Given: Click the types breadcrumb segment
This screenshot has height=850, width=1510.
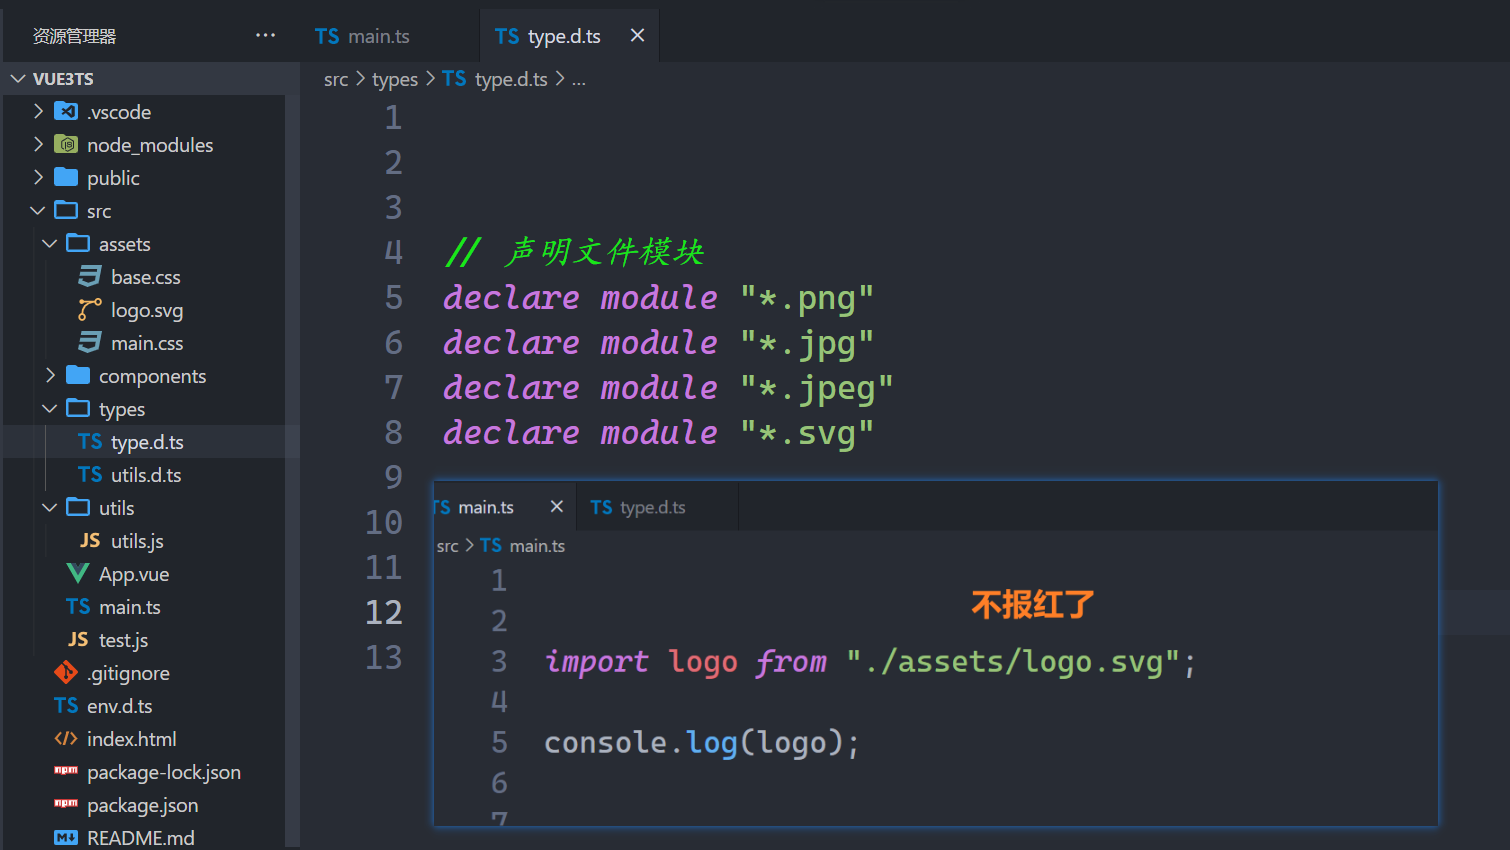Looking at the screenshot, I should click(395, 79).
